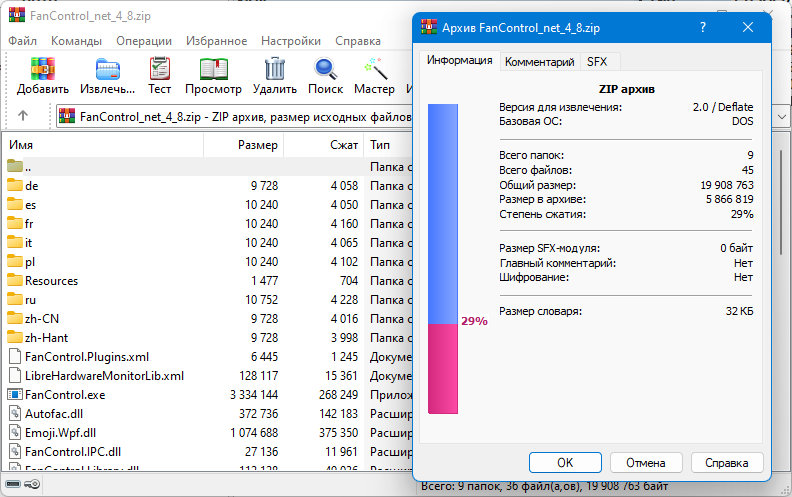
Task: Sort by the Сжат column header
Action: 324,145
